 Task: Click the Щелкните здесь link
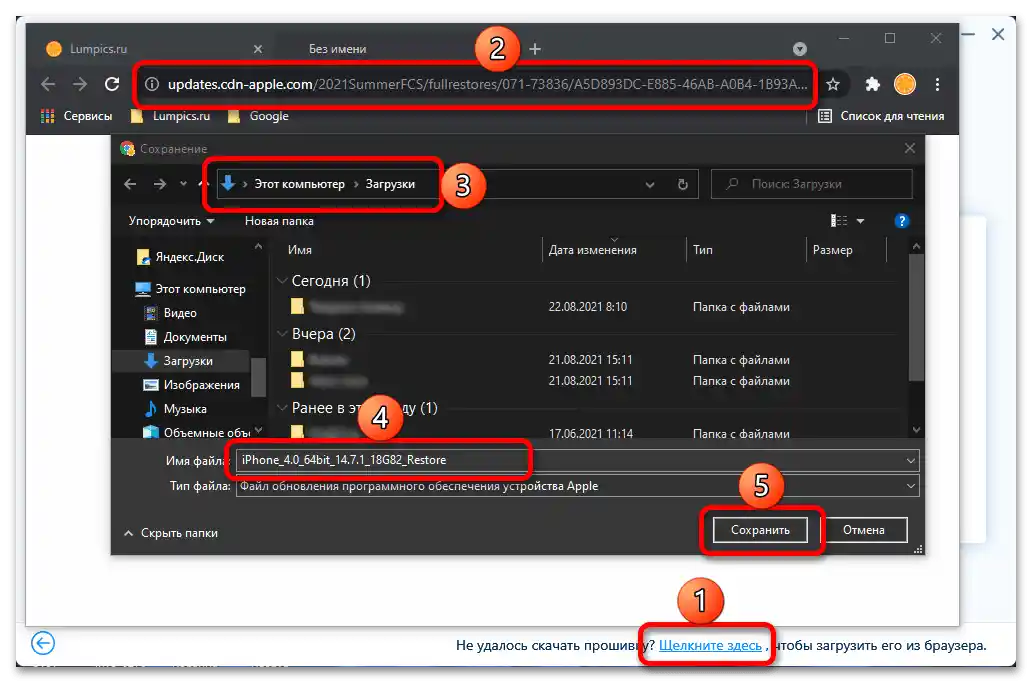[x=710, y=645]
